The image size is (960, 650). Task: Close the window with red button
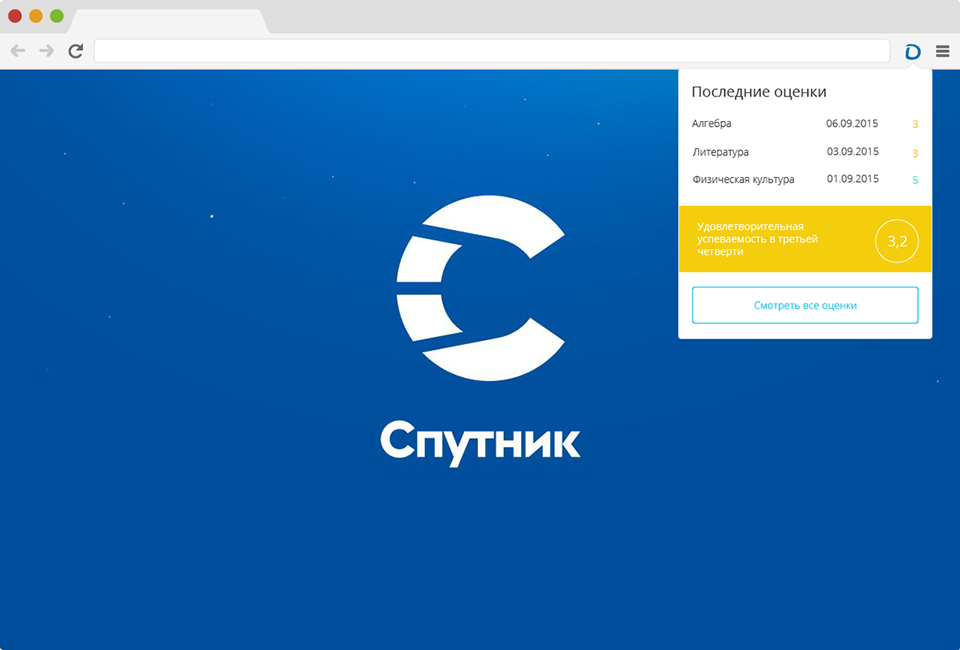(15, 16)
